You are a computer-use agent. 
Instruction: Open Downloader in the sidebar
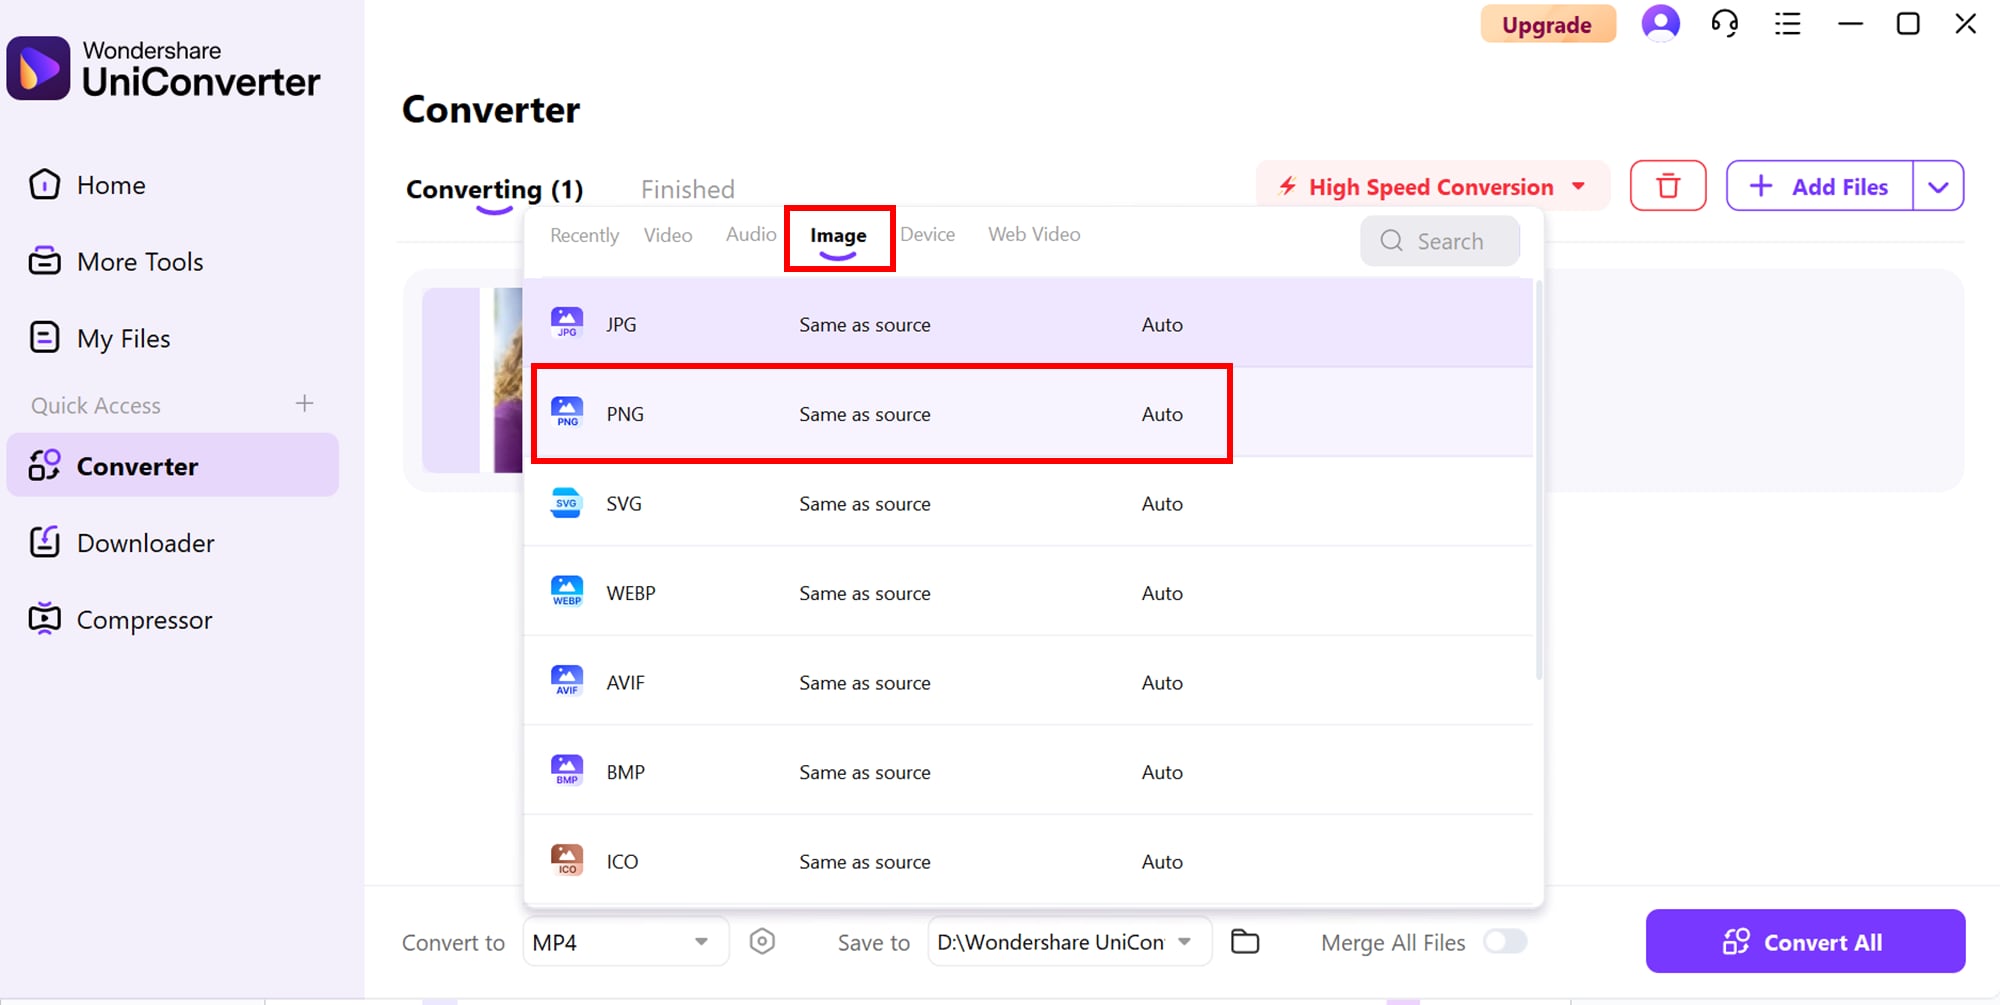146,543
